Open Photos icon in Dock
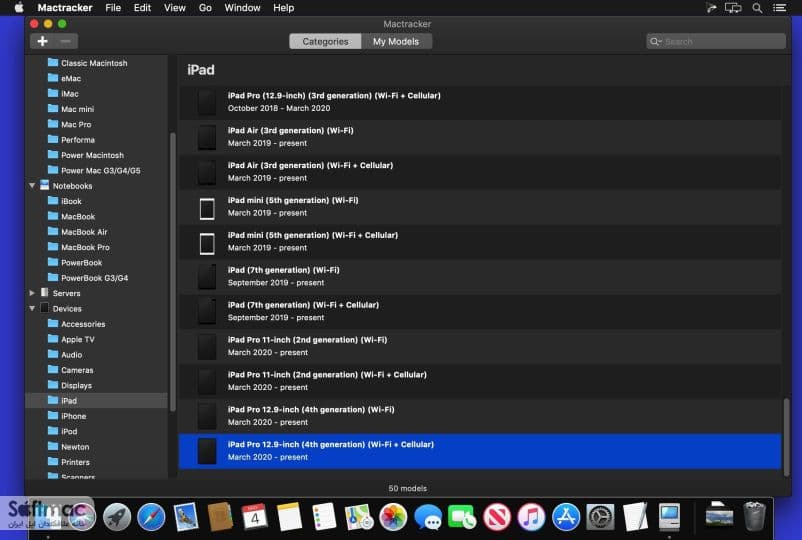 (393, 516)
